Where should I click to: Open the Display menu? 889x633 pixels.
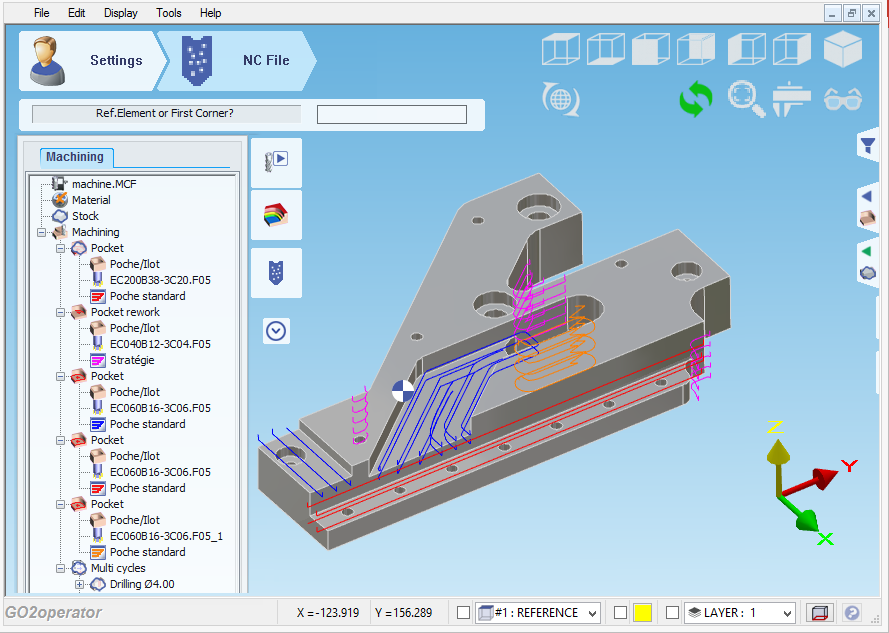[121, 13]
